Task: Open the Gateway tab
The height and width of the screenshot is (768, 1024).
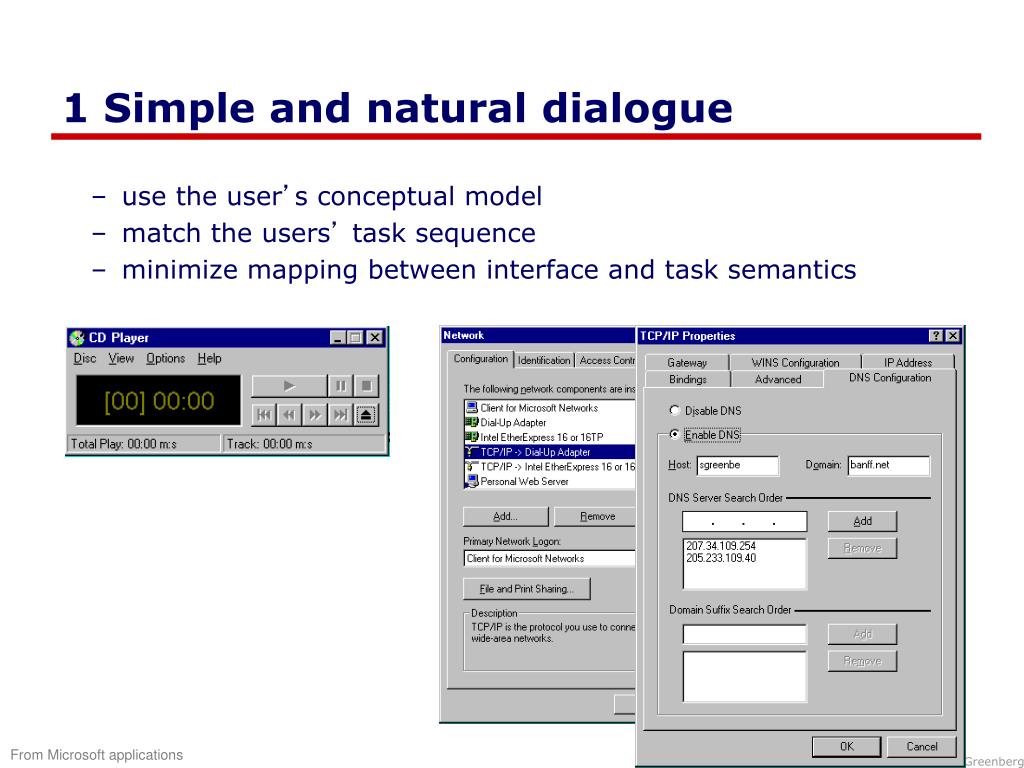Action: [687, 362]
